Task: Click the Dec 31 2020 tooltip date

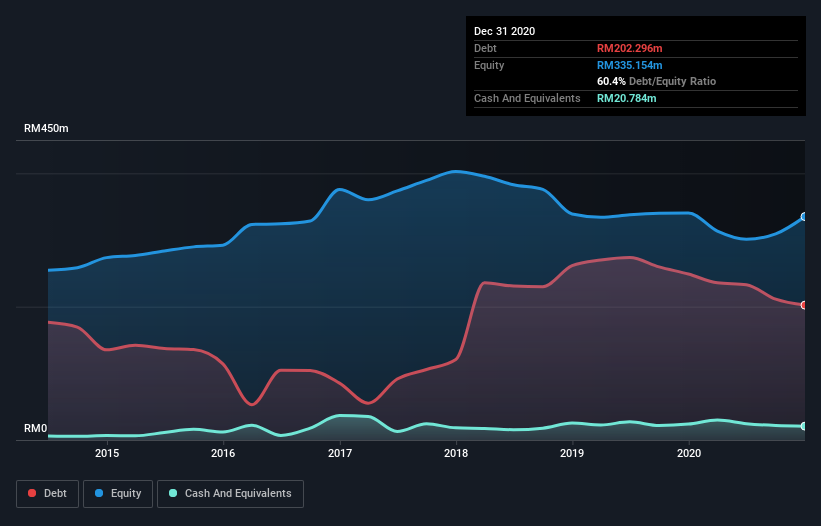Action: tap(504, 31)
